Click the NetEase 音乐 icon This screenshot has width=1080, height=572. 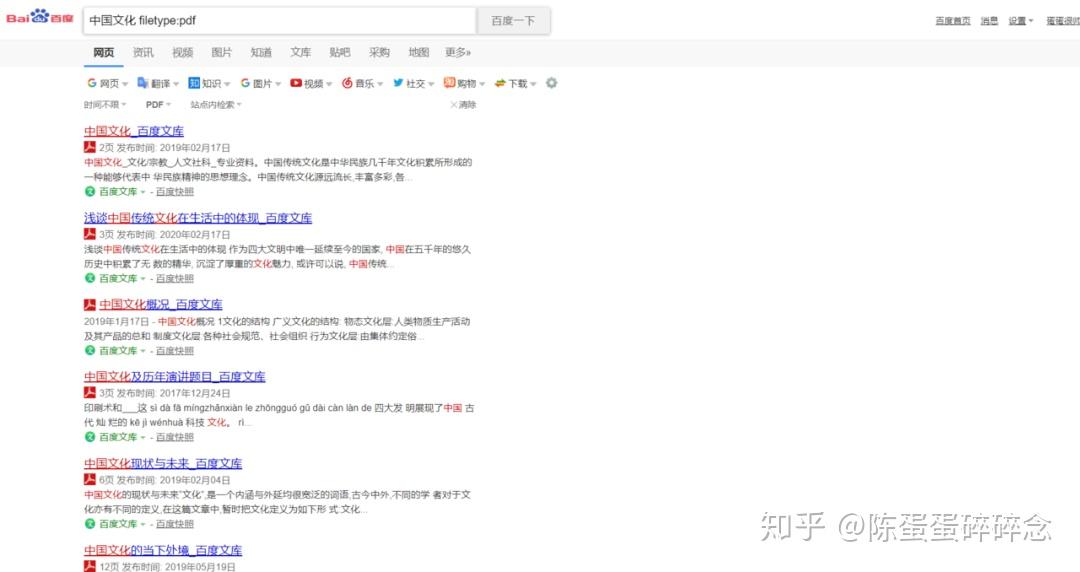click(x=347, y=83)
